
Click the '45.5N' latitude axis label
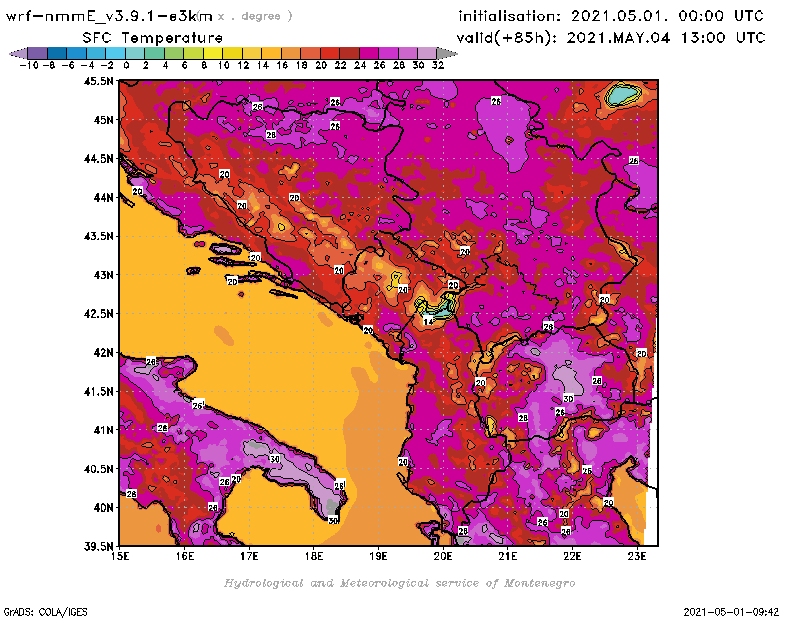click(x=98, y=81)
